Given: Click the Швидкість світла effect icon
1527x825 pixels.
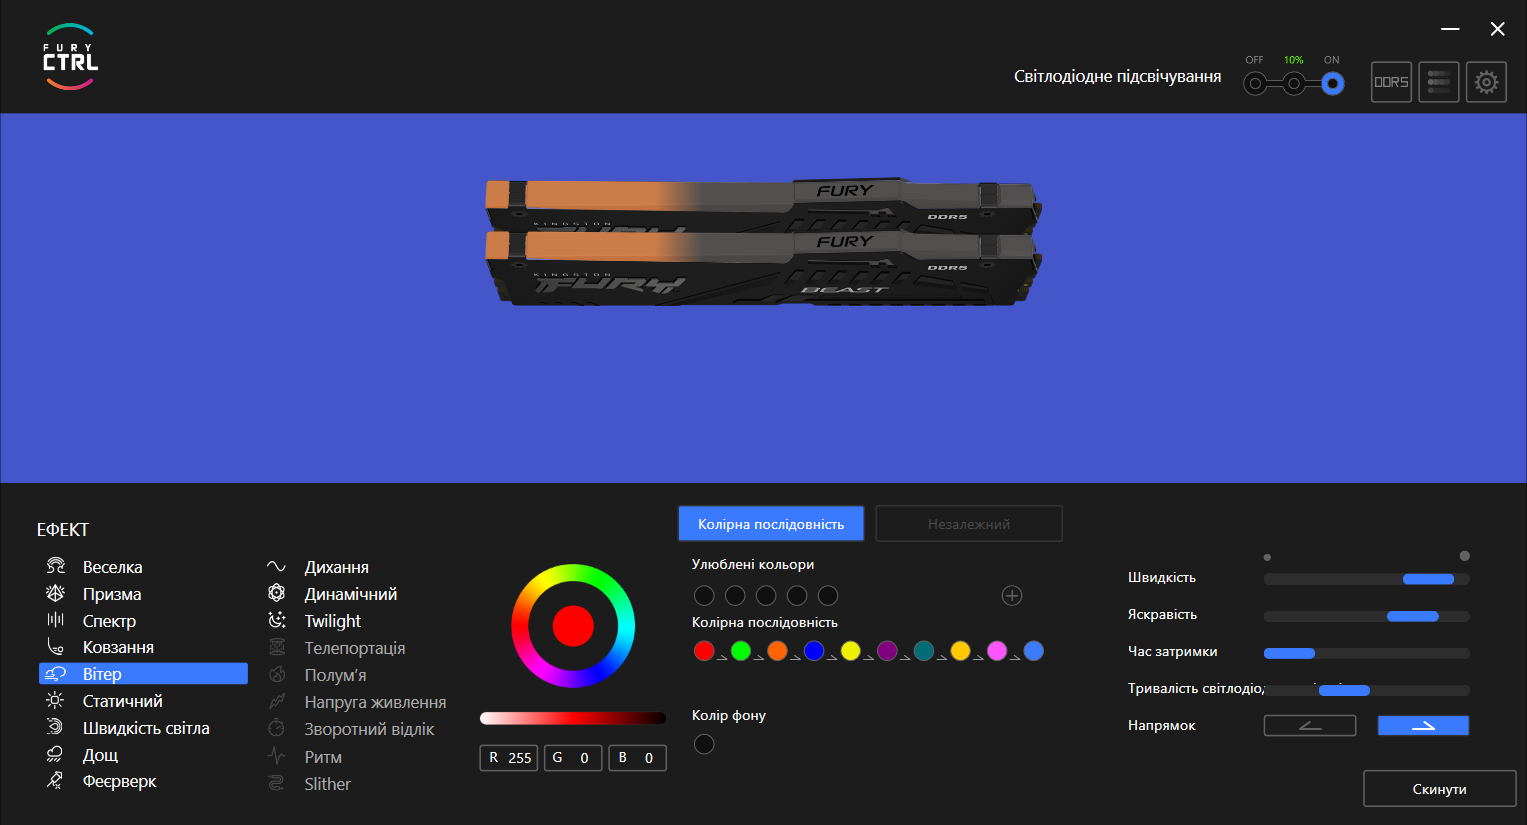Looking at the screenshot, I should point(56,727).
